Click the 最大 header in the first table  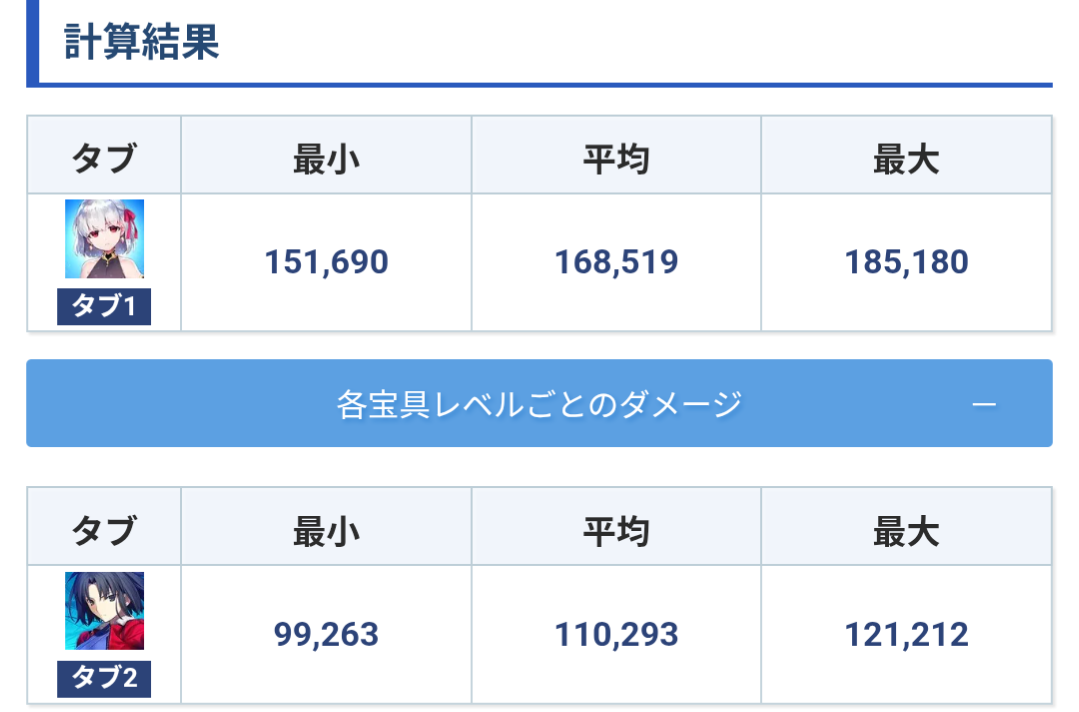906,159
